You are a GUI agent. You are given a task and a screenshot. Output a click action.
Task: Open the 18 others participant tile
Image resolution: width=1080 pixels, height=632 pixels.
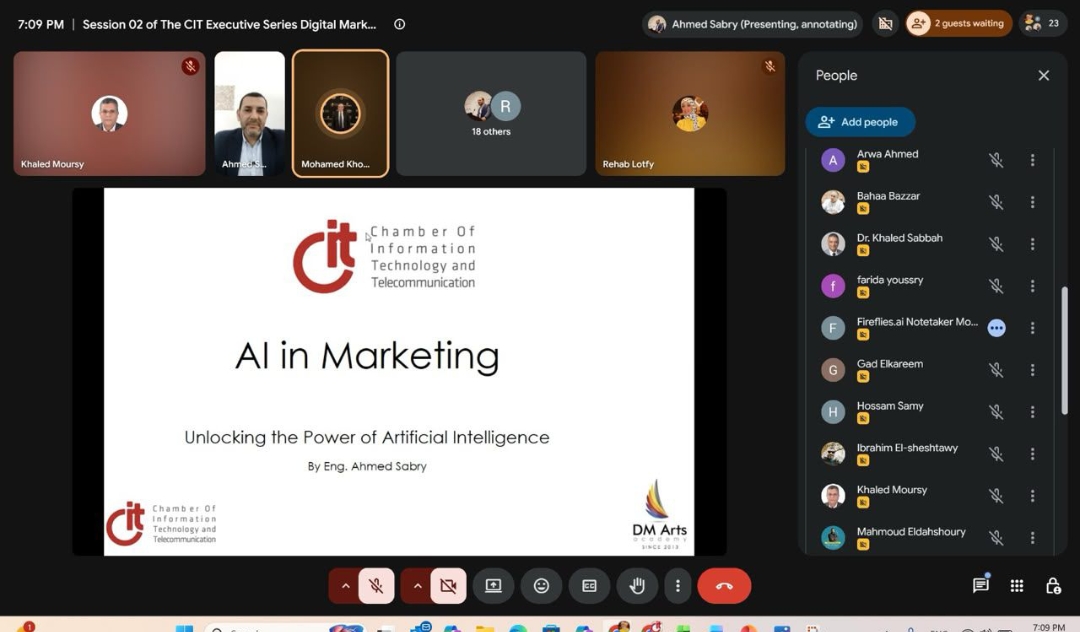pyautogui.click(x=491, y=114)
